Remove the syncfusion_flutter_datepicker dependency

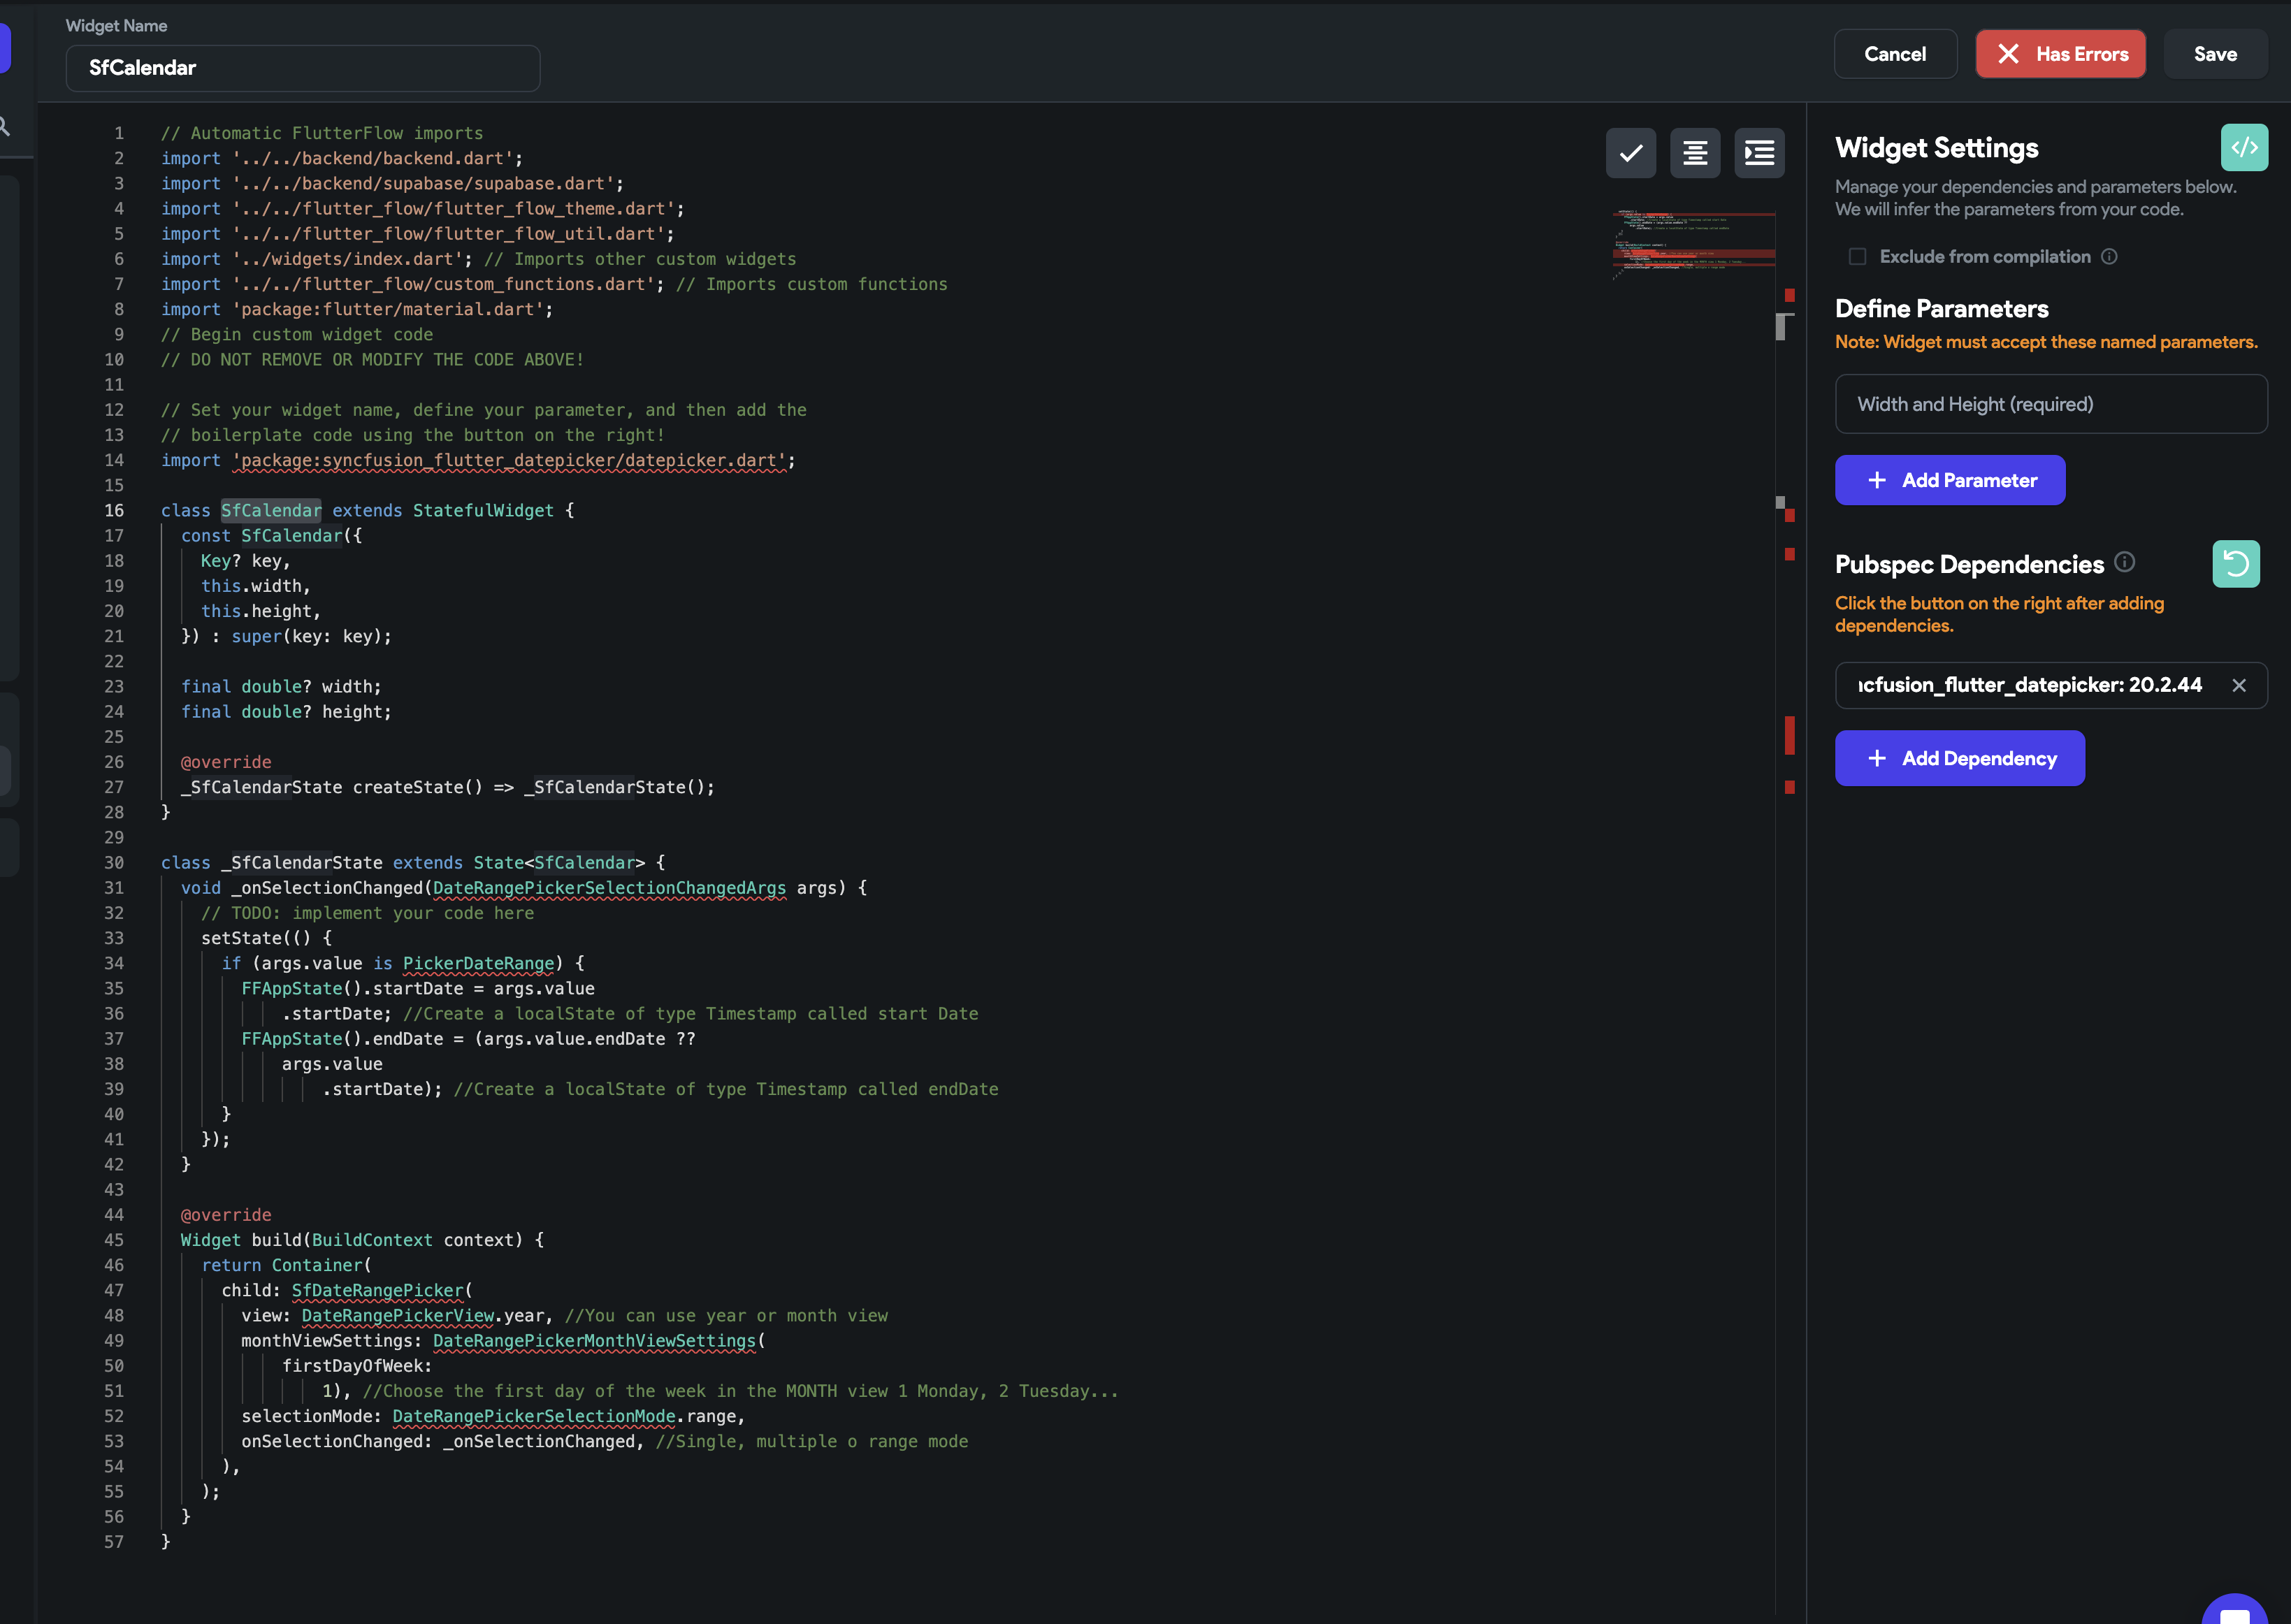pyautogui.click(x=2239, y=685)
